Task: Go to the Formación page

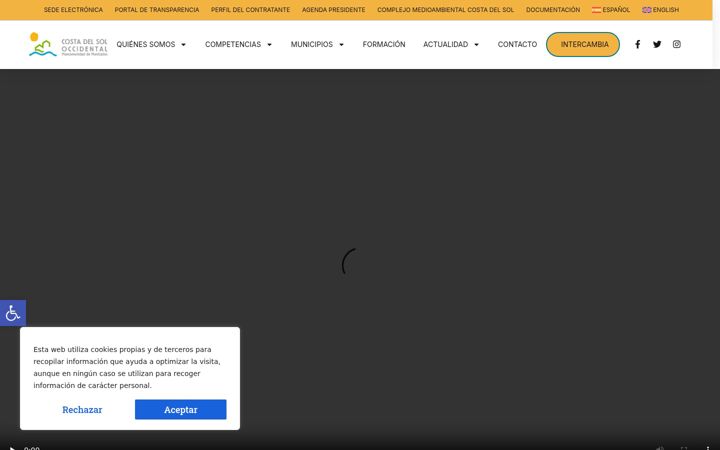Action: [384, 44]
